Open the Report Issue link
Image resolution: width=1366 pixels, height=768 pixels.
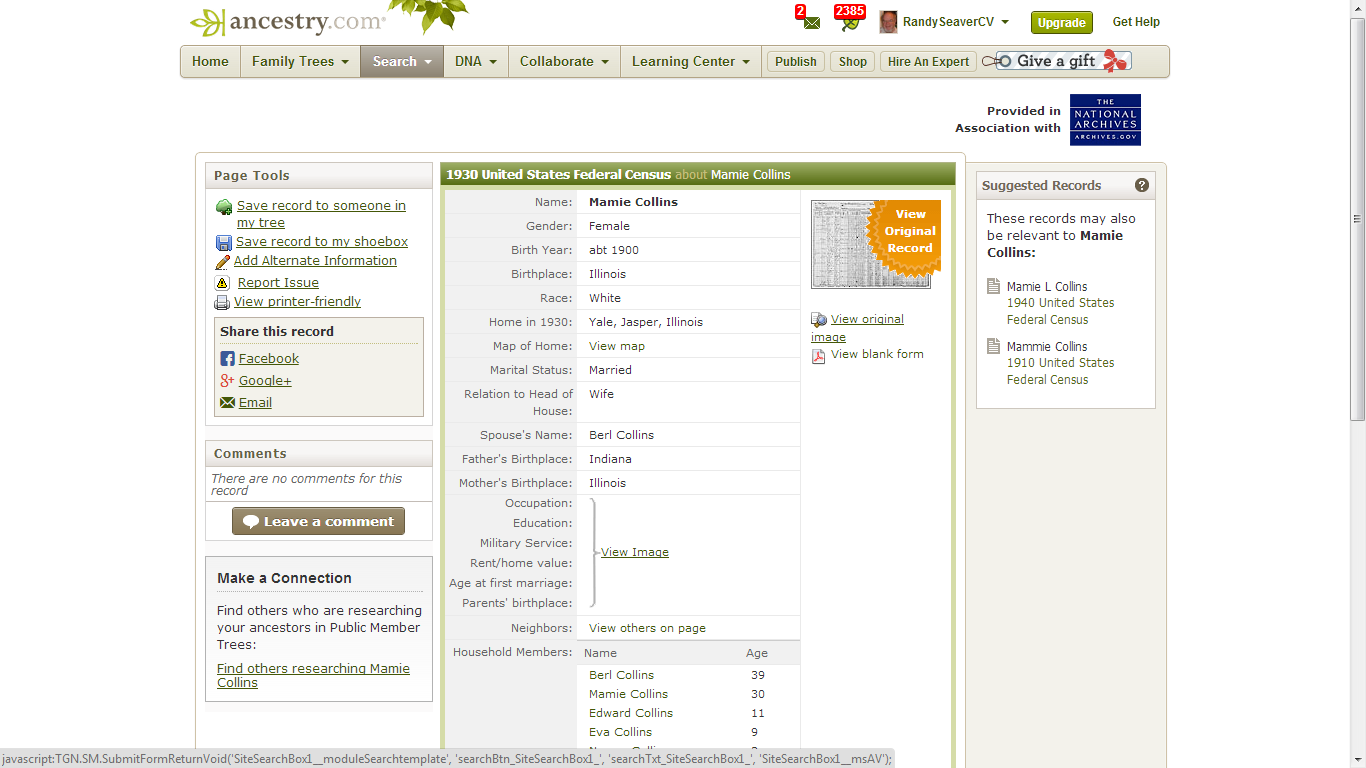278,283
